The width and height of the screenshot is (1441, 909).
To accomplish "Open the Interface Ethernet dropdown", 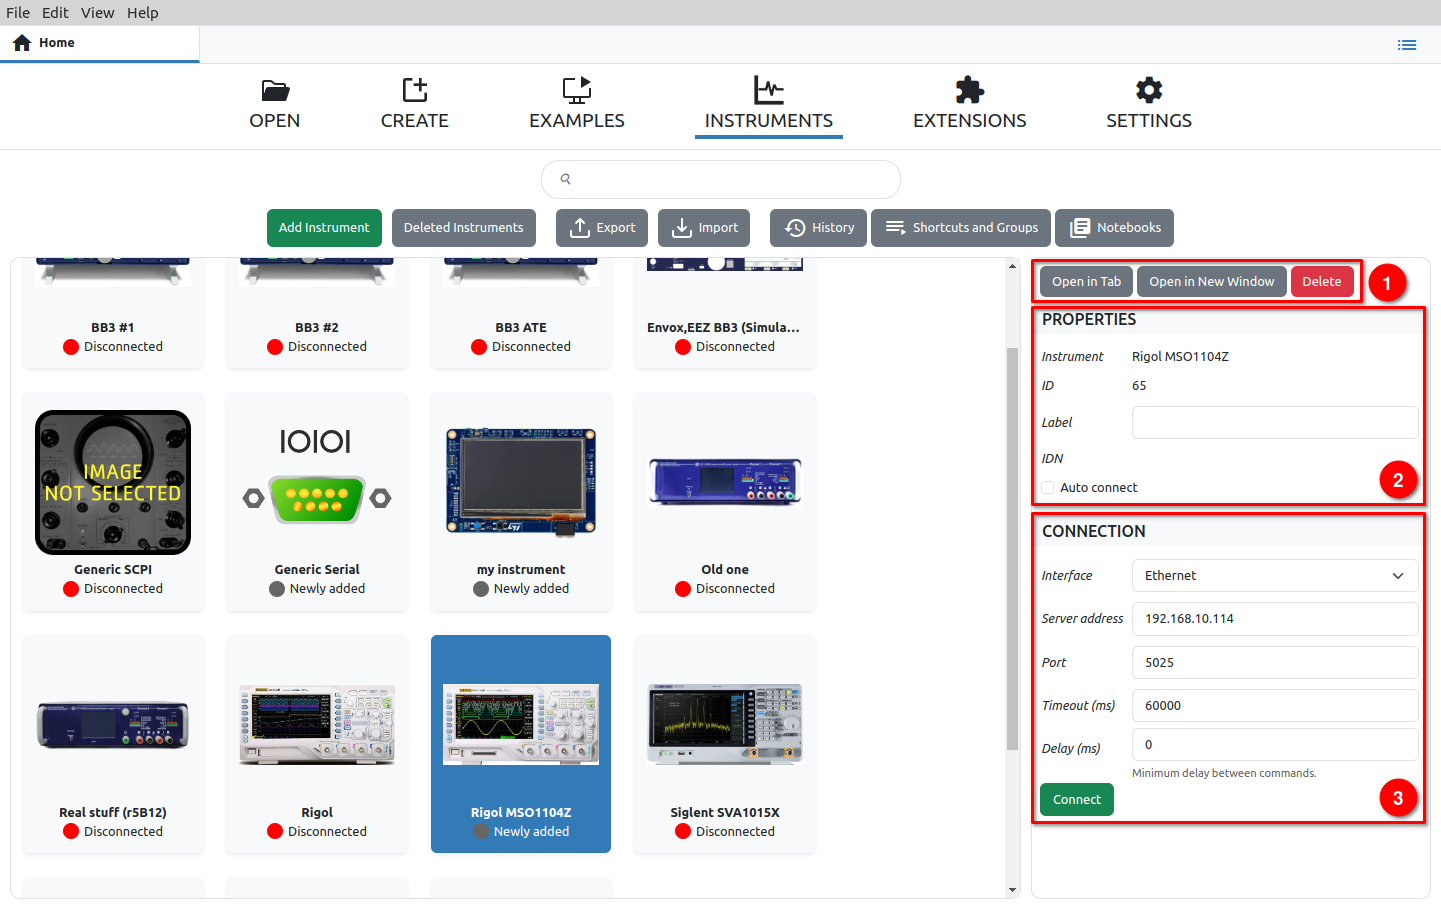I will (x=1275, y=576).
